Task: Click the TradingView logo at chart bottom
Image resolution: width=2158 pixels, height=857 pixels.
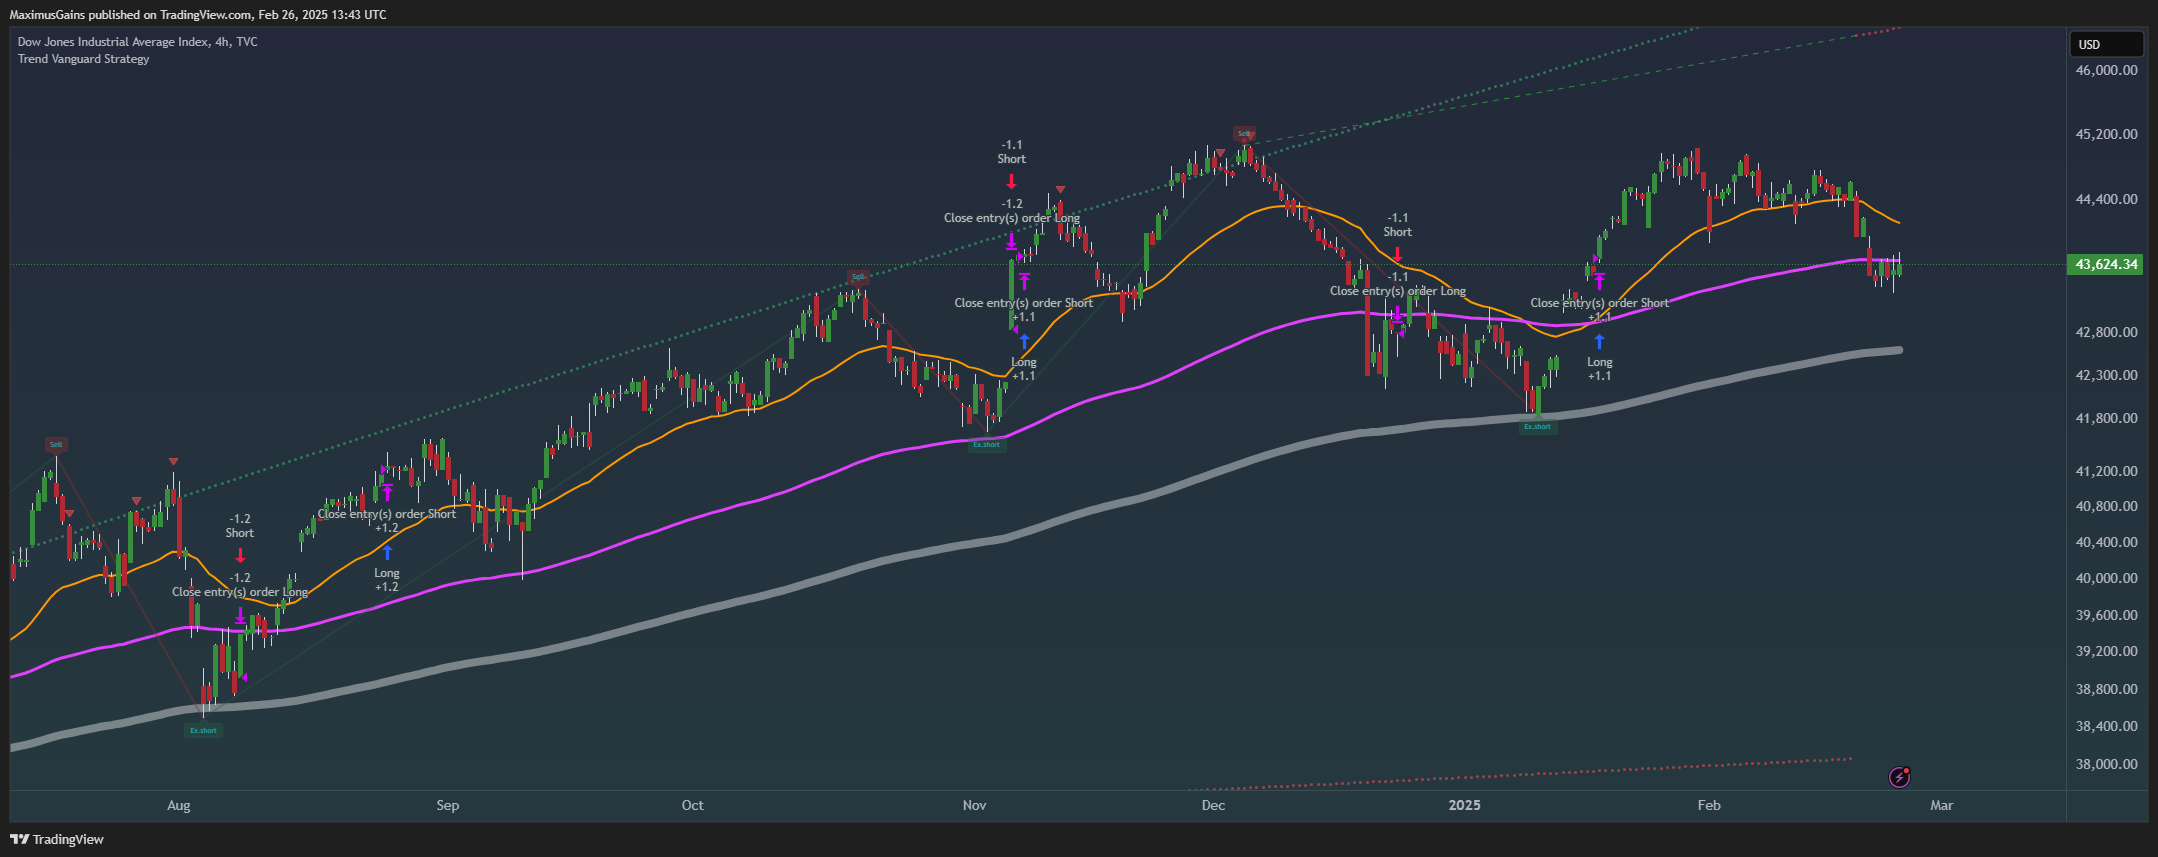Action: [x=57, y=839]
